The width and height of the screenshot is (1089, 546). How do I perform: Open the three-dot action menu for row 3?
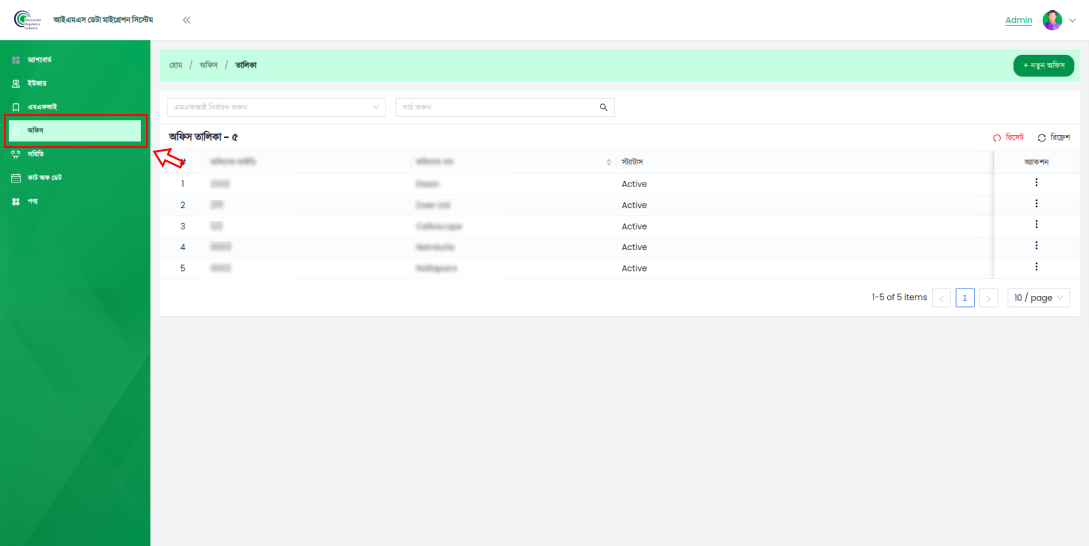coord(1036,225)
